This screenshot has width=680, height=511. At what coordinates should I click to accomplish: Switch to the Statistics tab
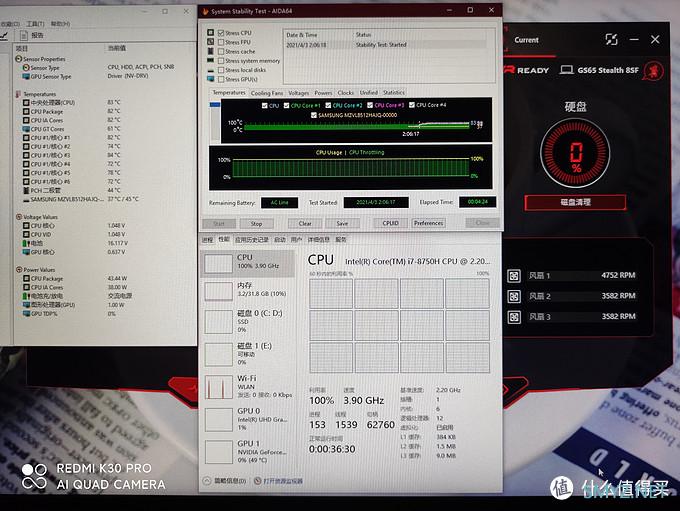pos(394,92)
